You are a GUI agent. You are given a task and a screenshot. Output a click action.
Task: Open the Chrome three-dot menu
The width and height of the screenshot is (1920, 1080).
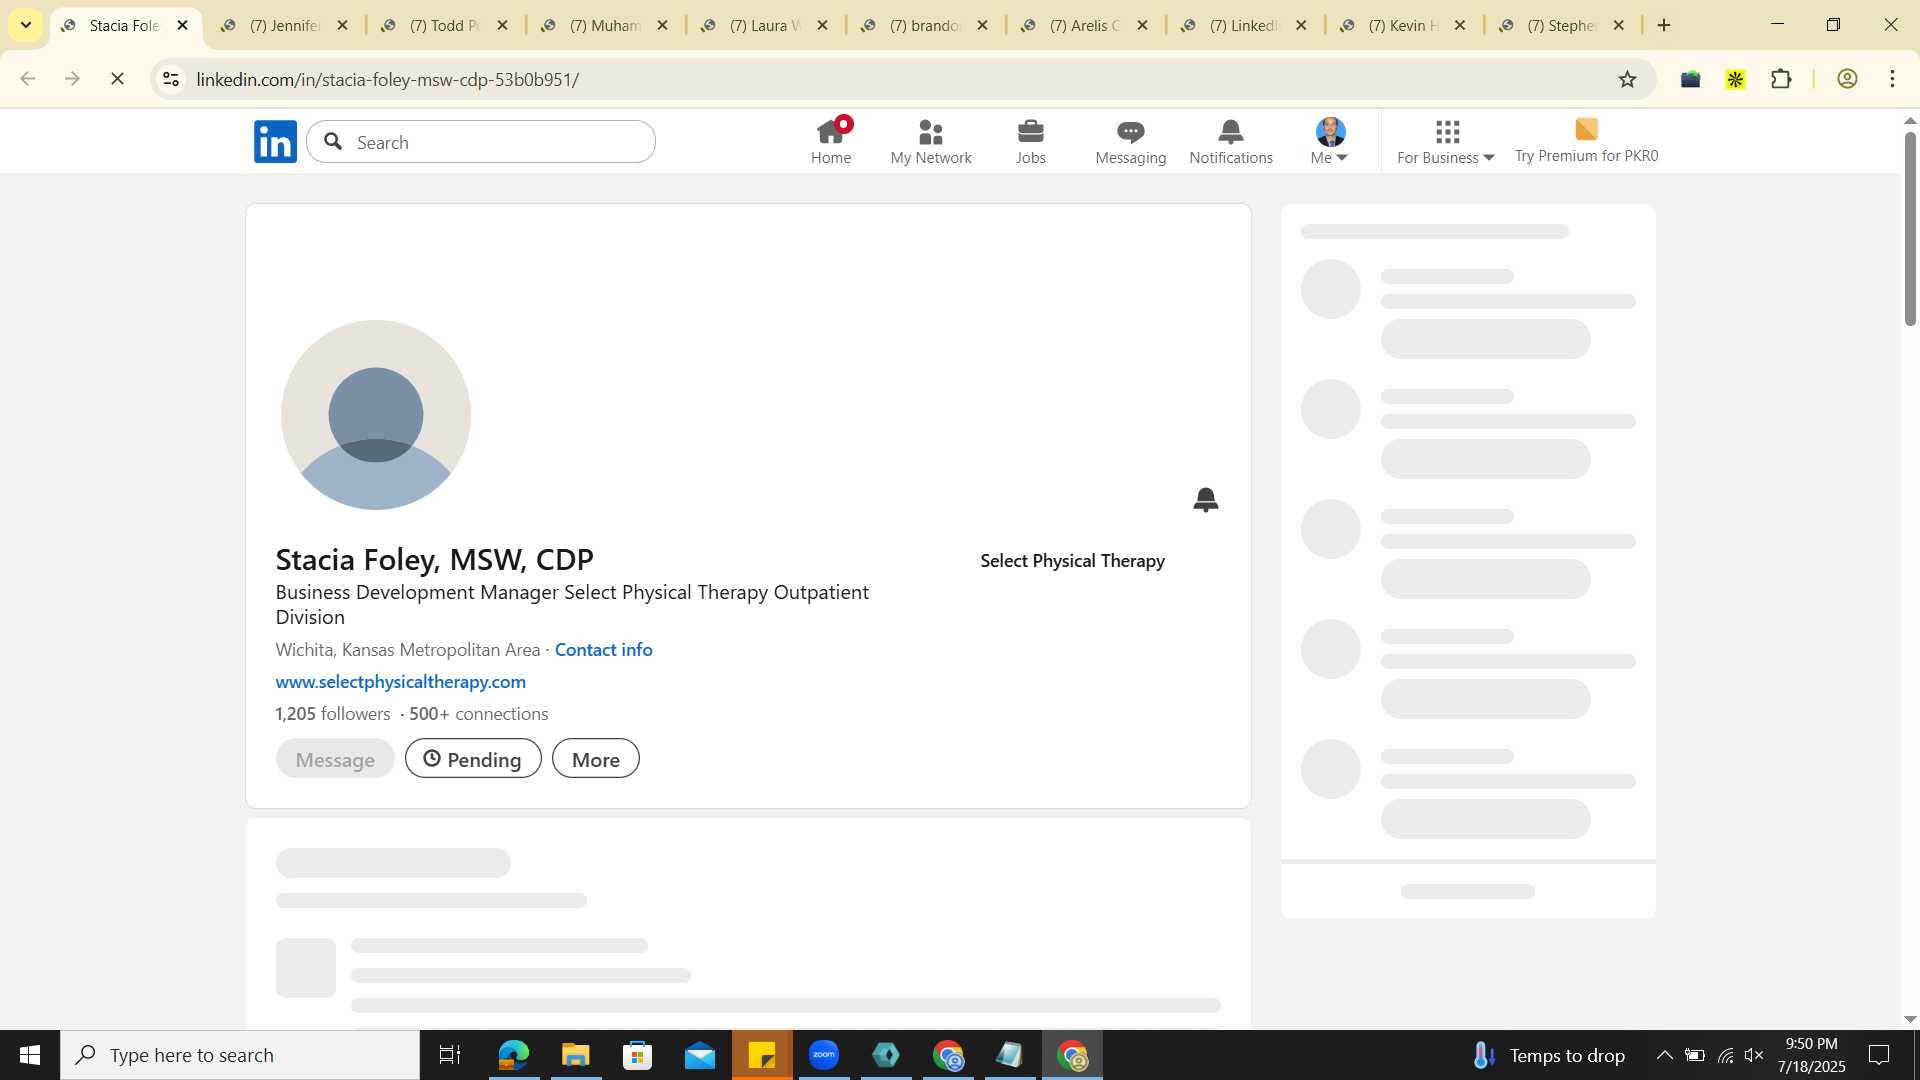click(x=1892, y=79)
